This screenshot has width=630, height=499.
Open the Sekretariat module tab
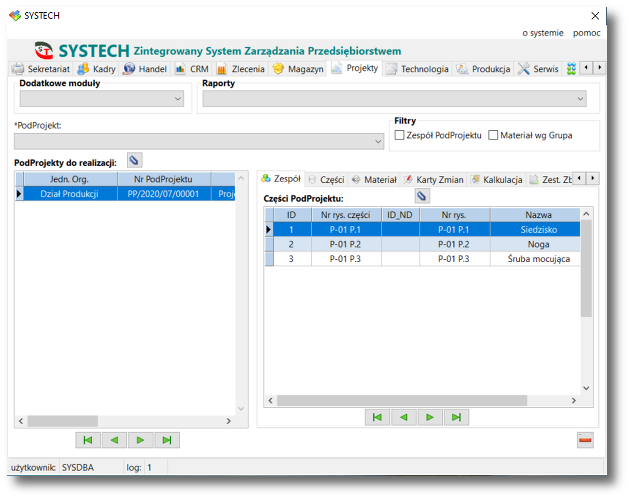click(41, 69)
